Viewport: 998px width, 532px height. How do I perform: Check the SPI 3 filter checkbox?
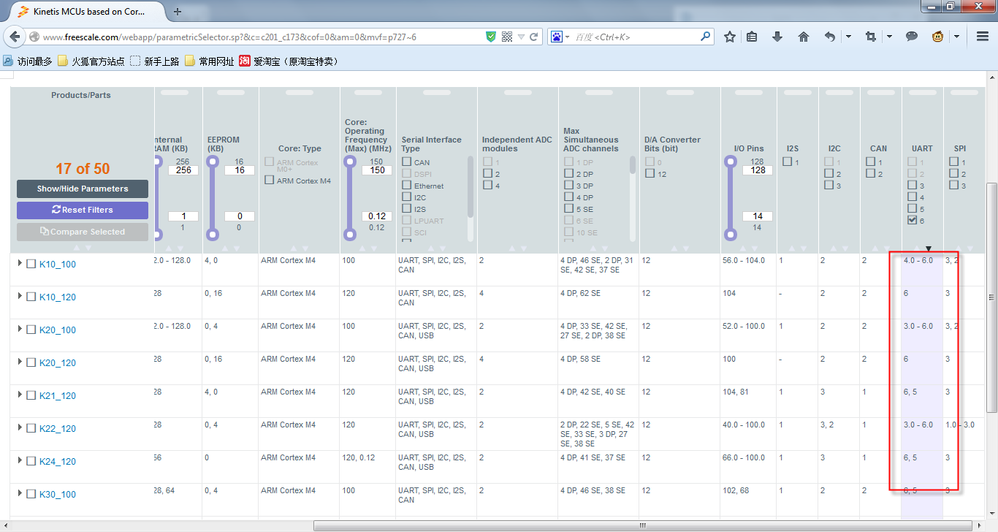click(953, 185)
